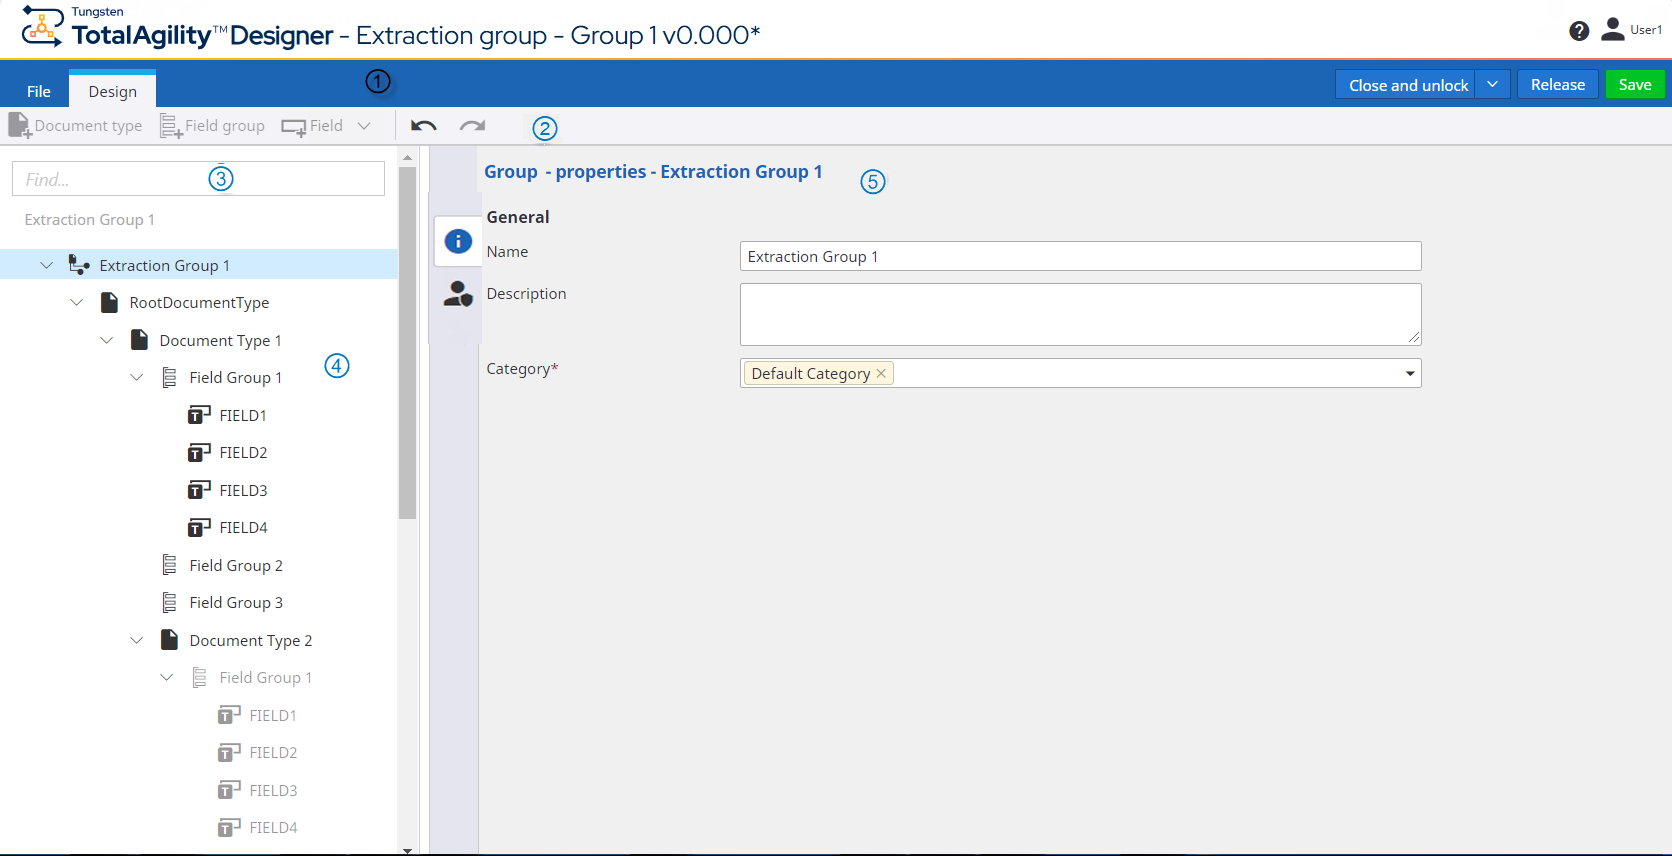Click the User1 profile icon
The image size is (1672, 856).
coord(1612,30)
